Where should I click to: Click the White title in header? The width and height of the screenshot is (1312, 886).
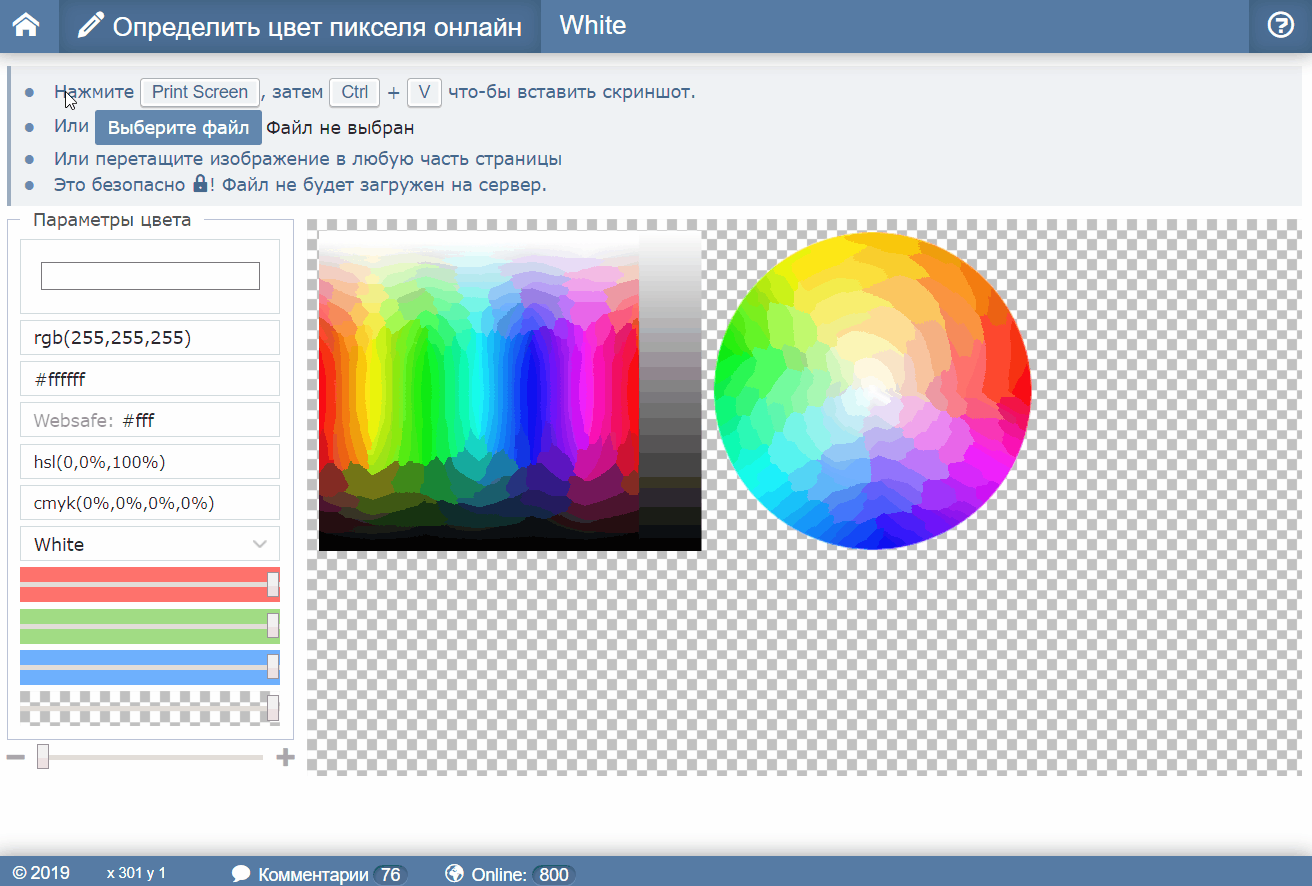click(x=593, y=26)
